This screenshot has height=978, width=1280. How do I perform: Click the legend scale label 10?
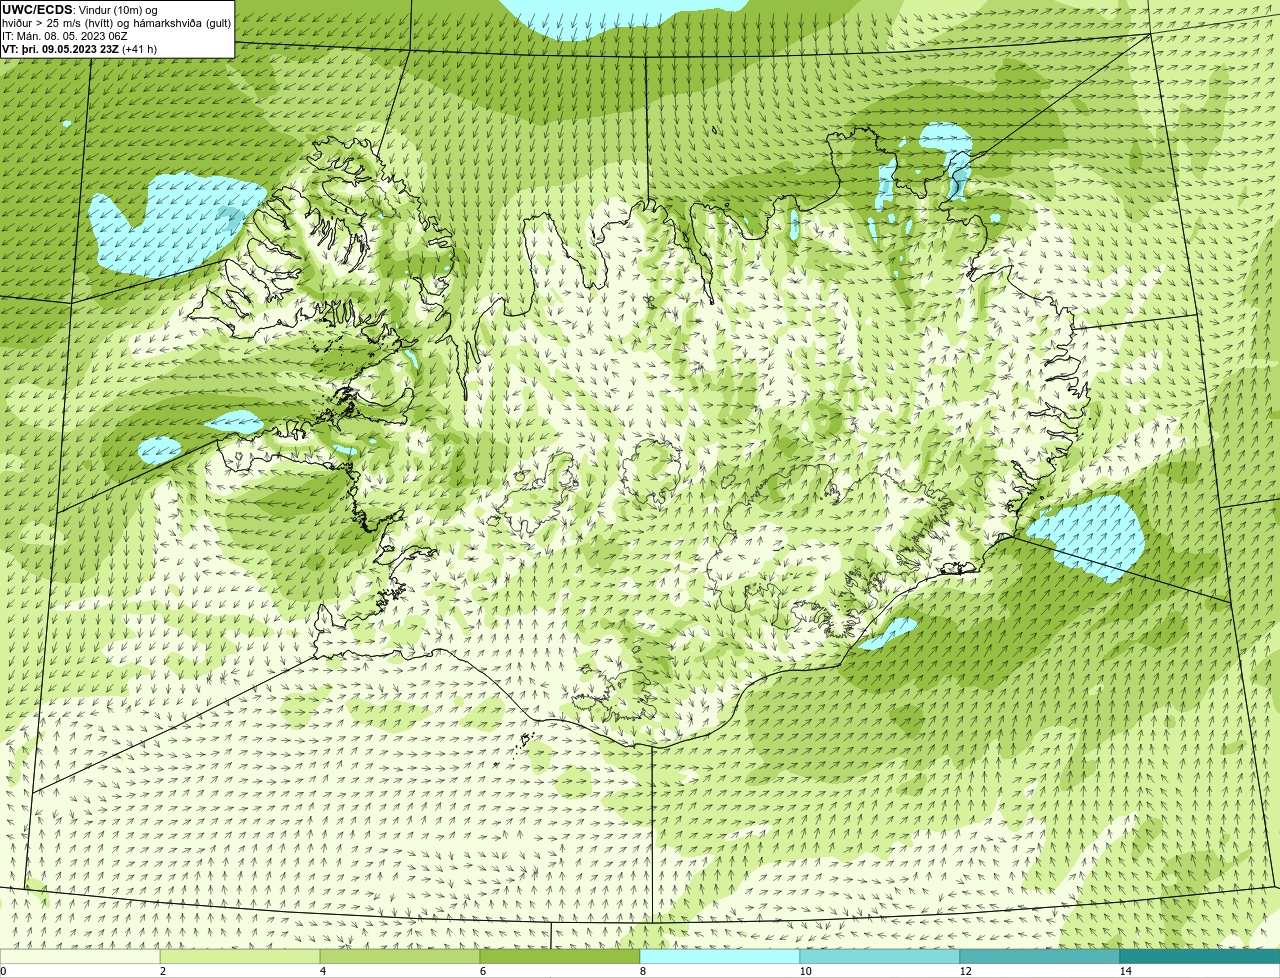click(805, 971)
